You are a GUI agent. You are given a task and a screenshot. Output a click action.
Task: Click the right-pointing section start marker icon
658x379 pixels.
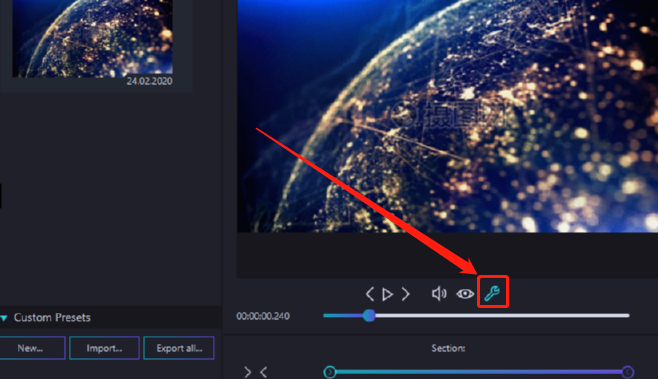tap(248, 372)
